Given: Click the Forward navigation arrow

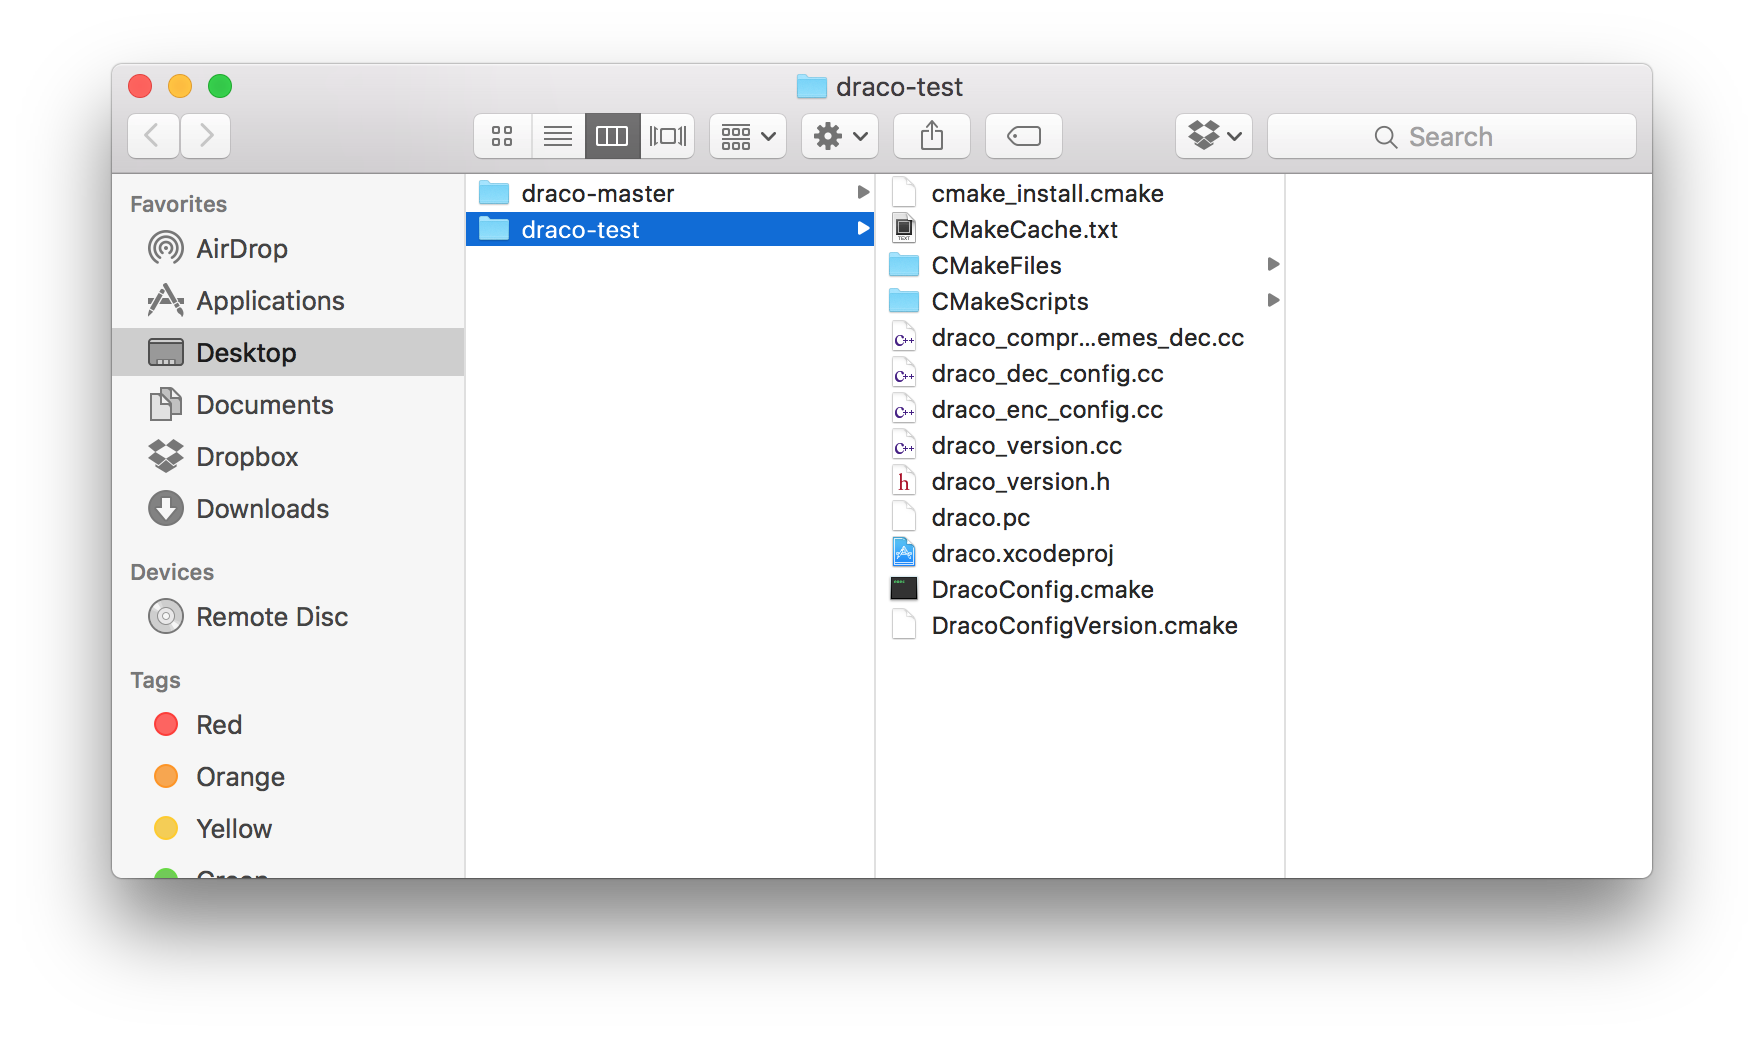Looking at the screenshot, I should [x=206, y=136].
